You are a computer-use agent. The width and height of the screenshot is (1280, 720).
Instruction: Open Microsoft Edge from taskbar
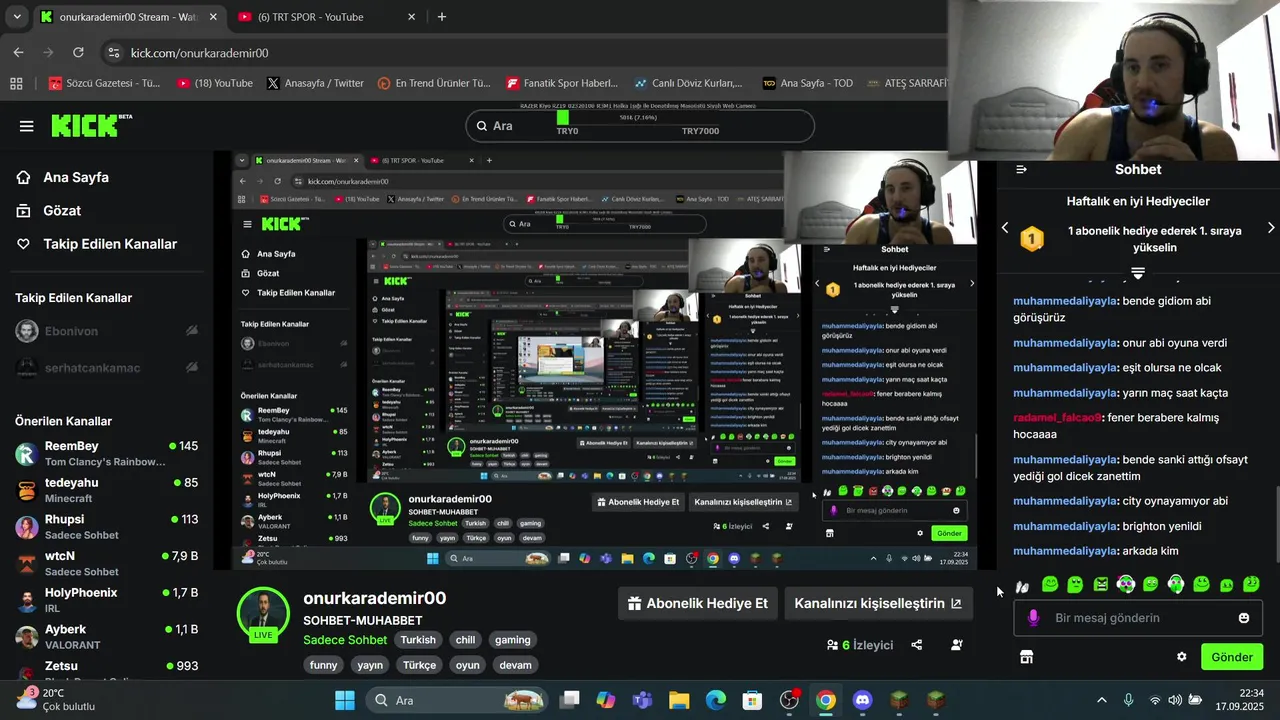tap(716, 700)
